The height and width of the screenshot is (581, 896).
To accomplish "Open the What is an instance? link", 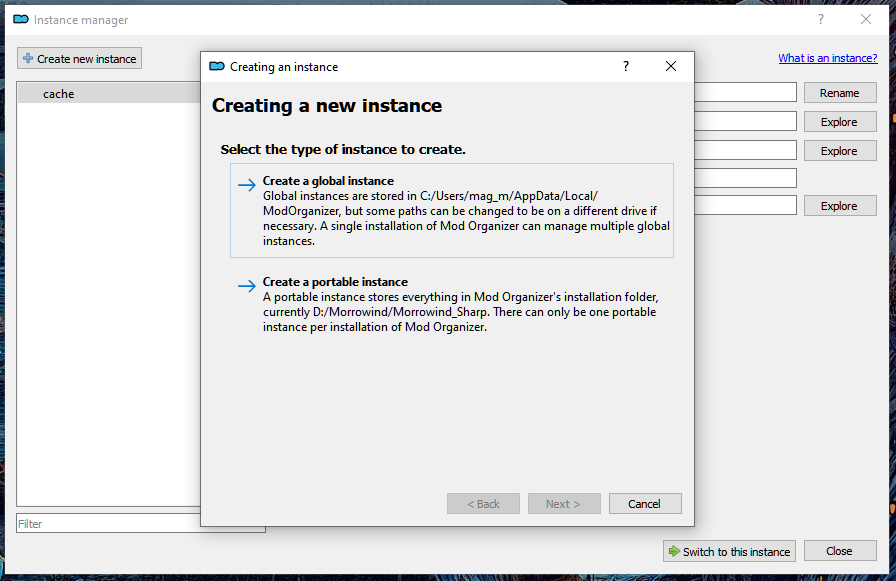I will coord(827,58).
